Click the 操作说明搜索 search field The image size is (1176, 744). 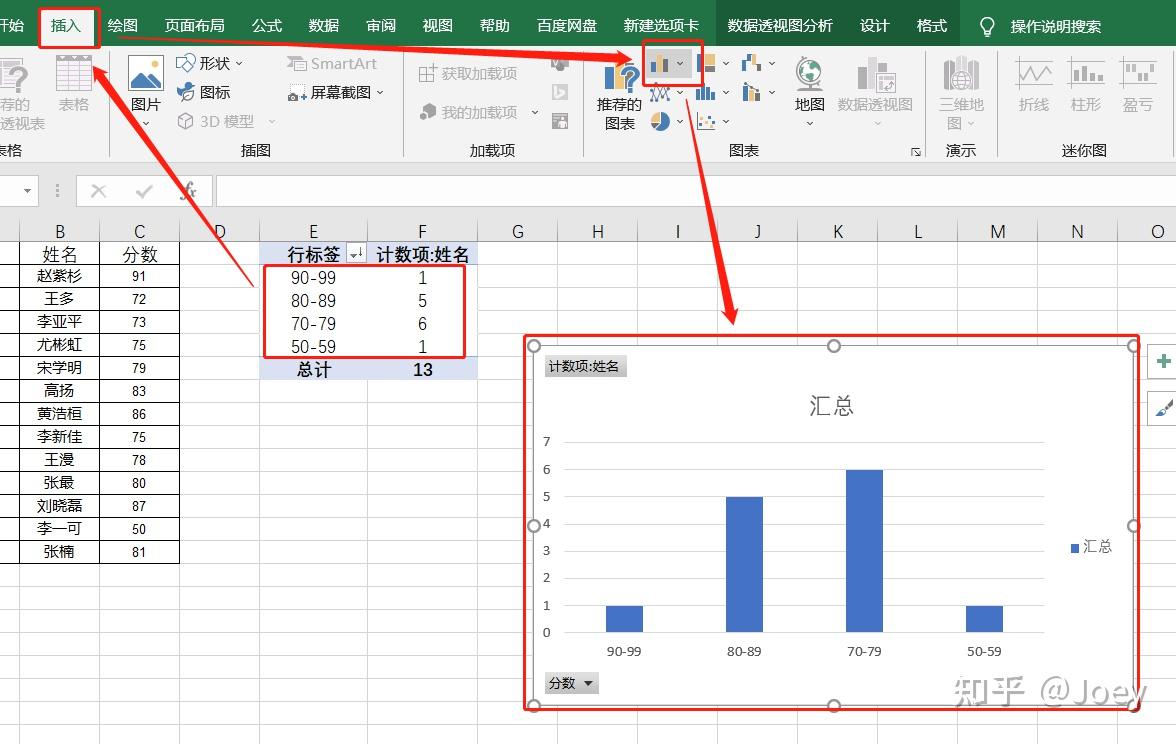pos(1055,25)
